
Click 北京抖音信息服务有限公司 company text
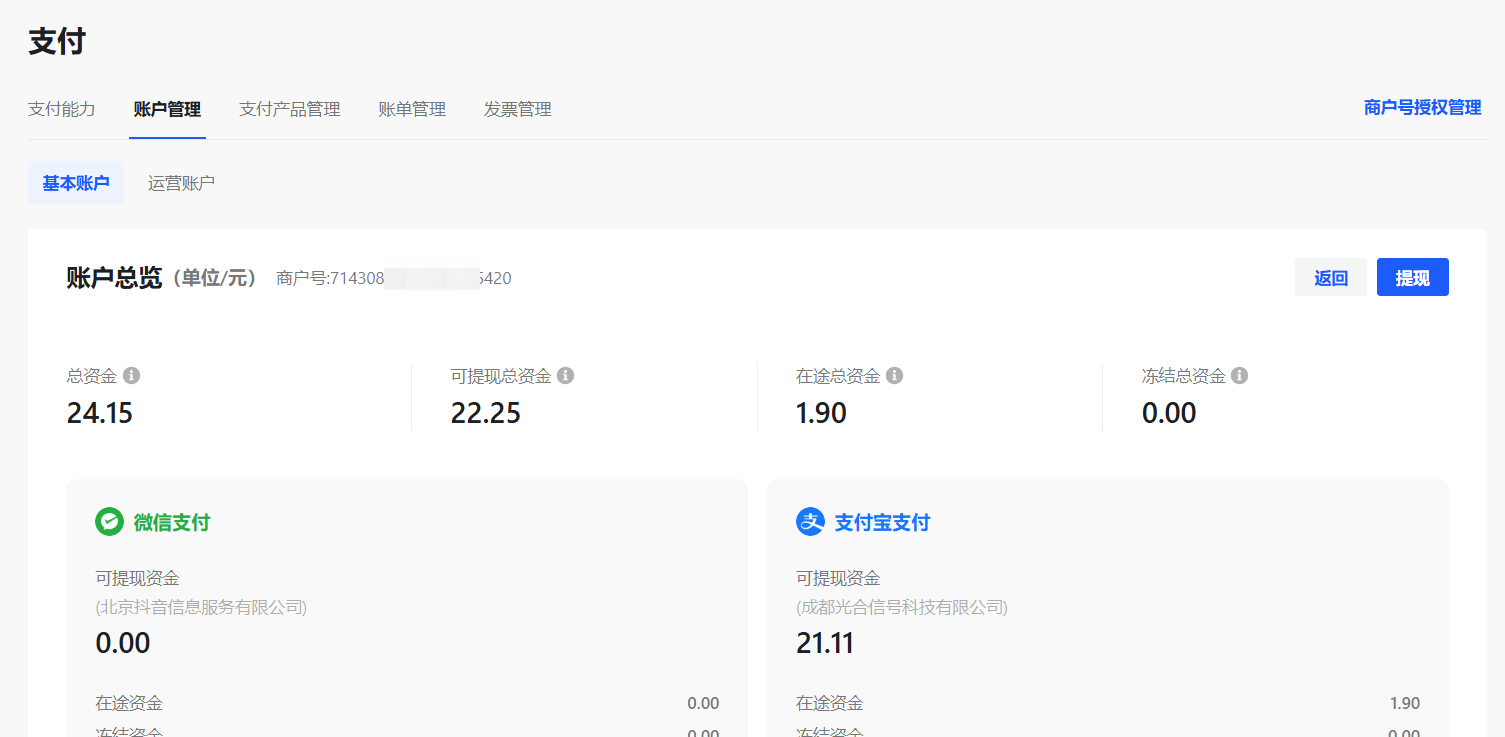(201, 607)
